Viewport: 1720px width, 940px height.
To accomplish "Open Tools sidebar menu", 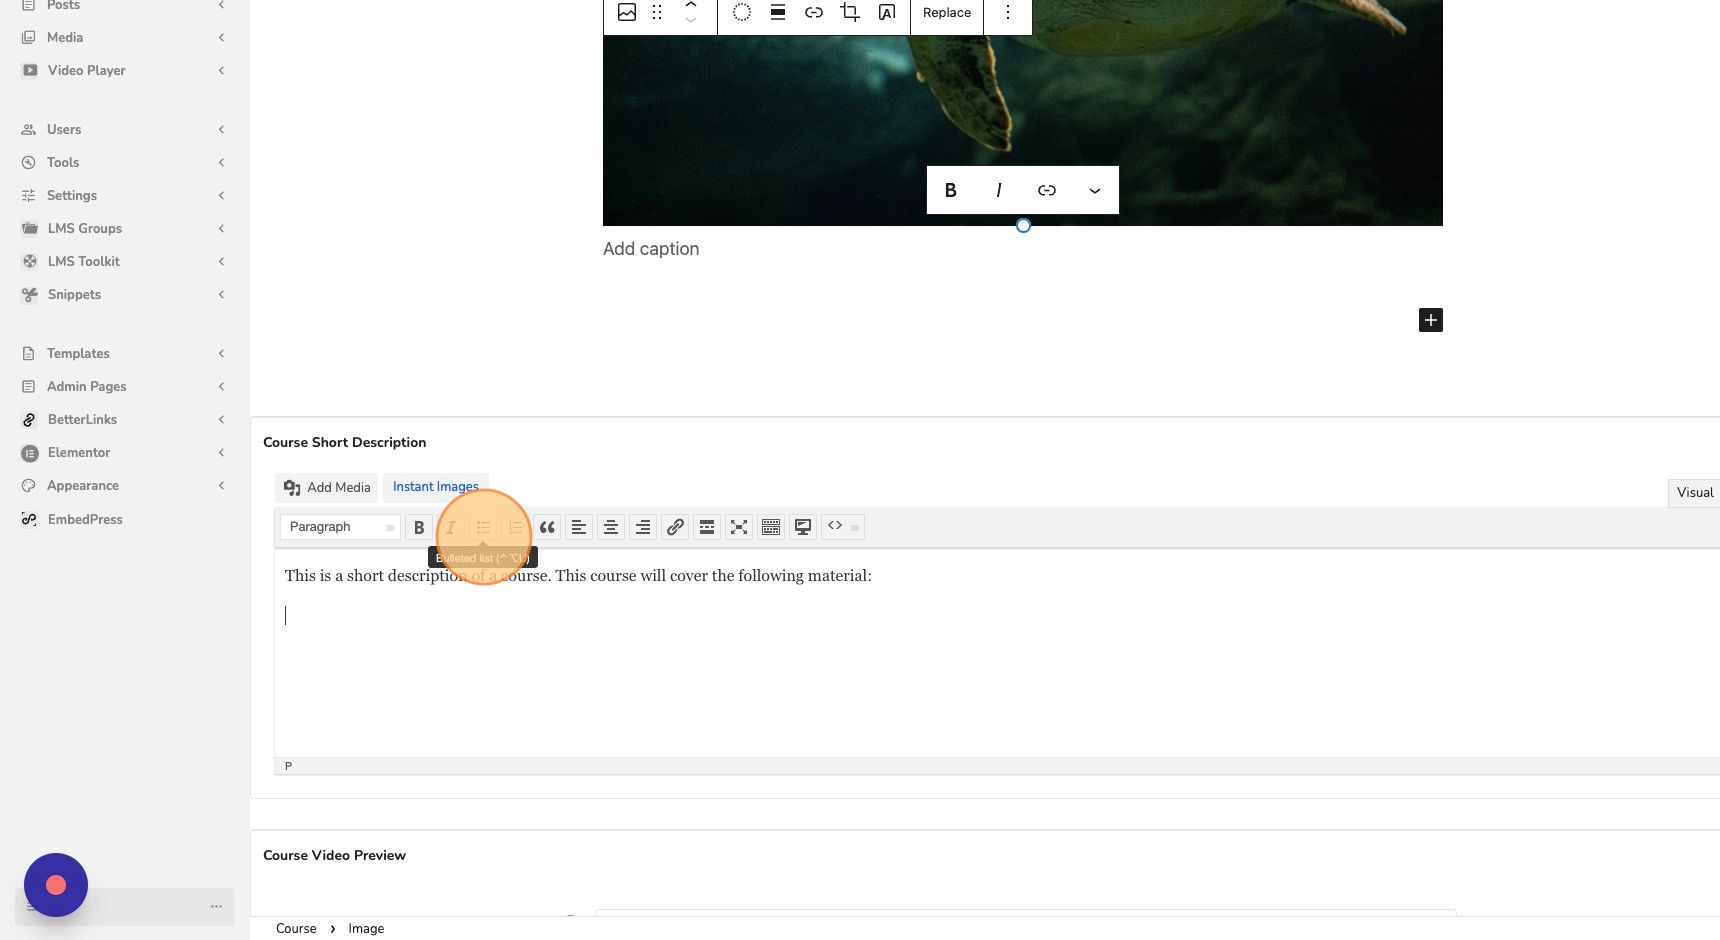I will point(63,162).
